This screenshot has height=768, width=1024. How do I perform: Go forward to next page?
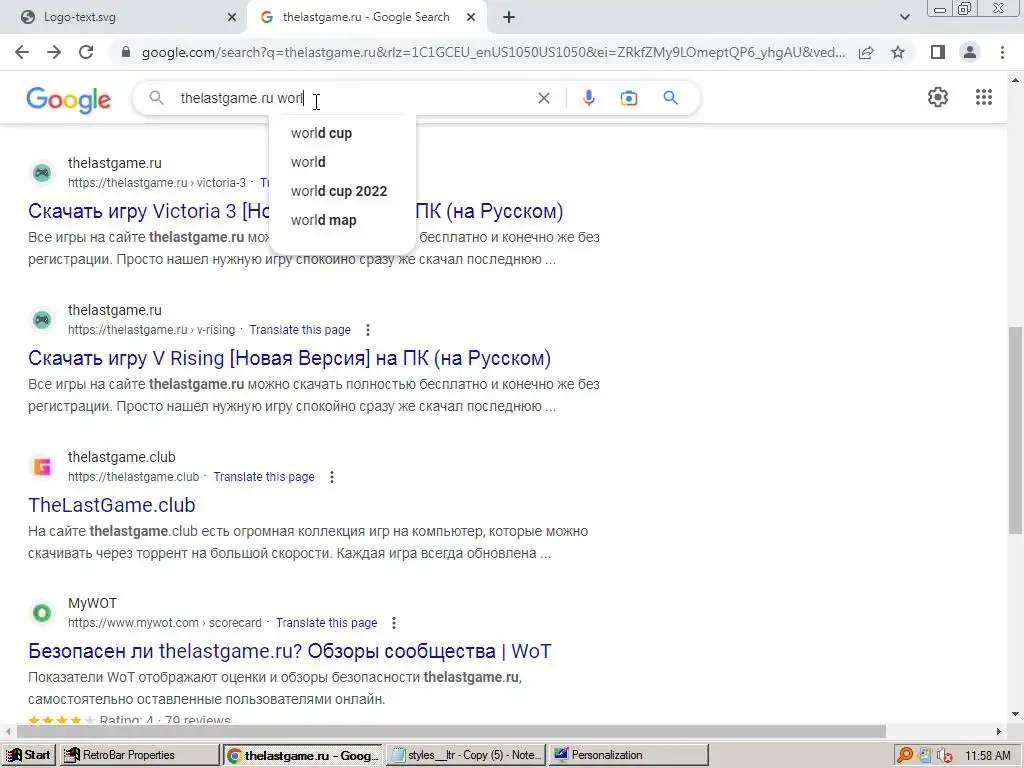54,52
